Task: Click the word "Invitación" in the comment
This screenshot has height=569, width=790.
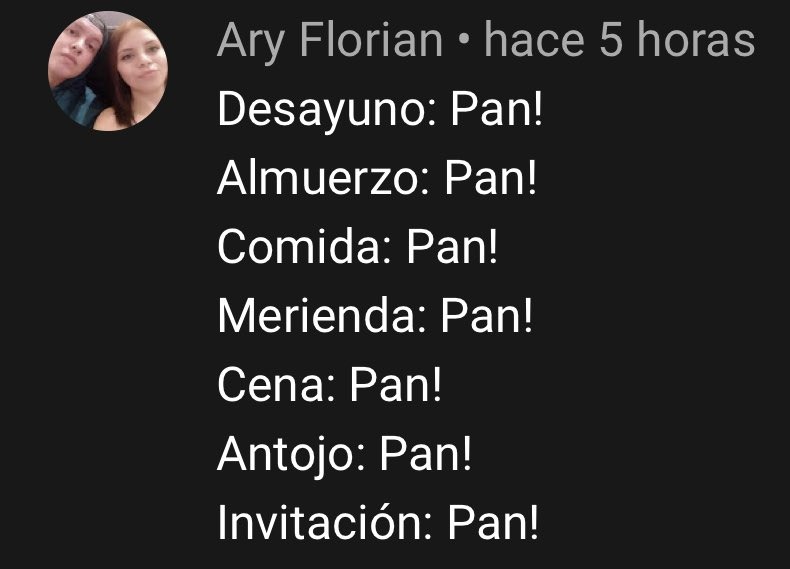Action: click(320, 523)
